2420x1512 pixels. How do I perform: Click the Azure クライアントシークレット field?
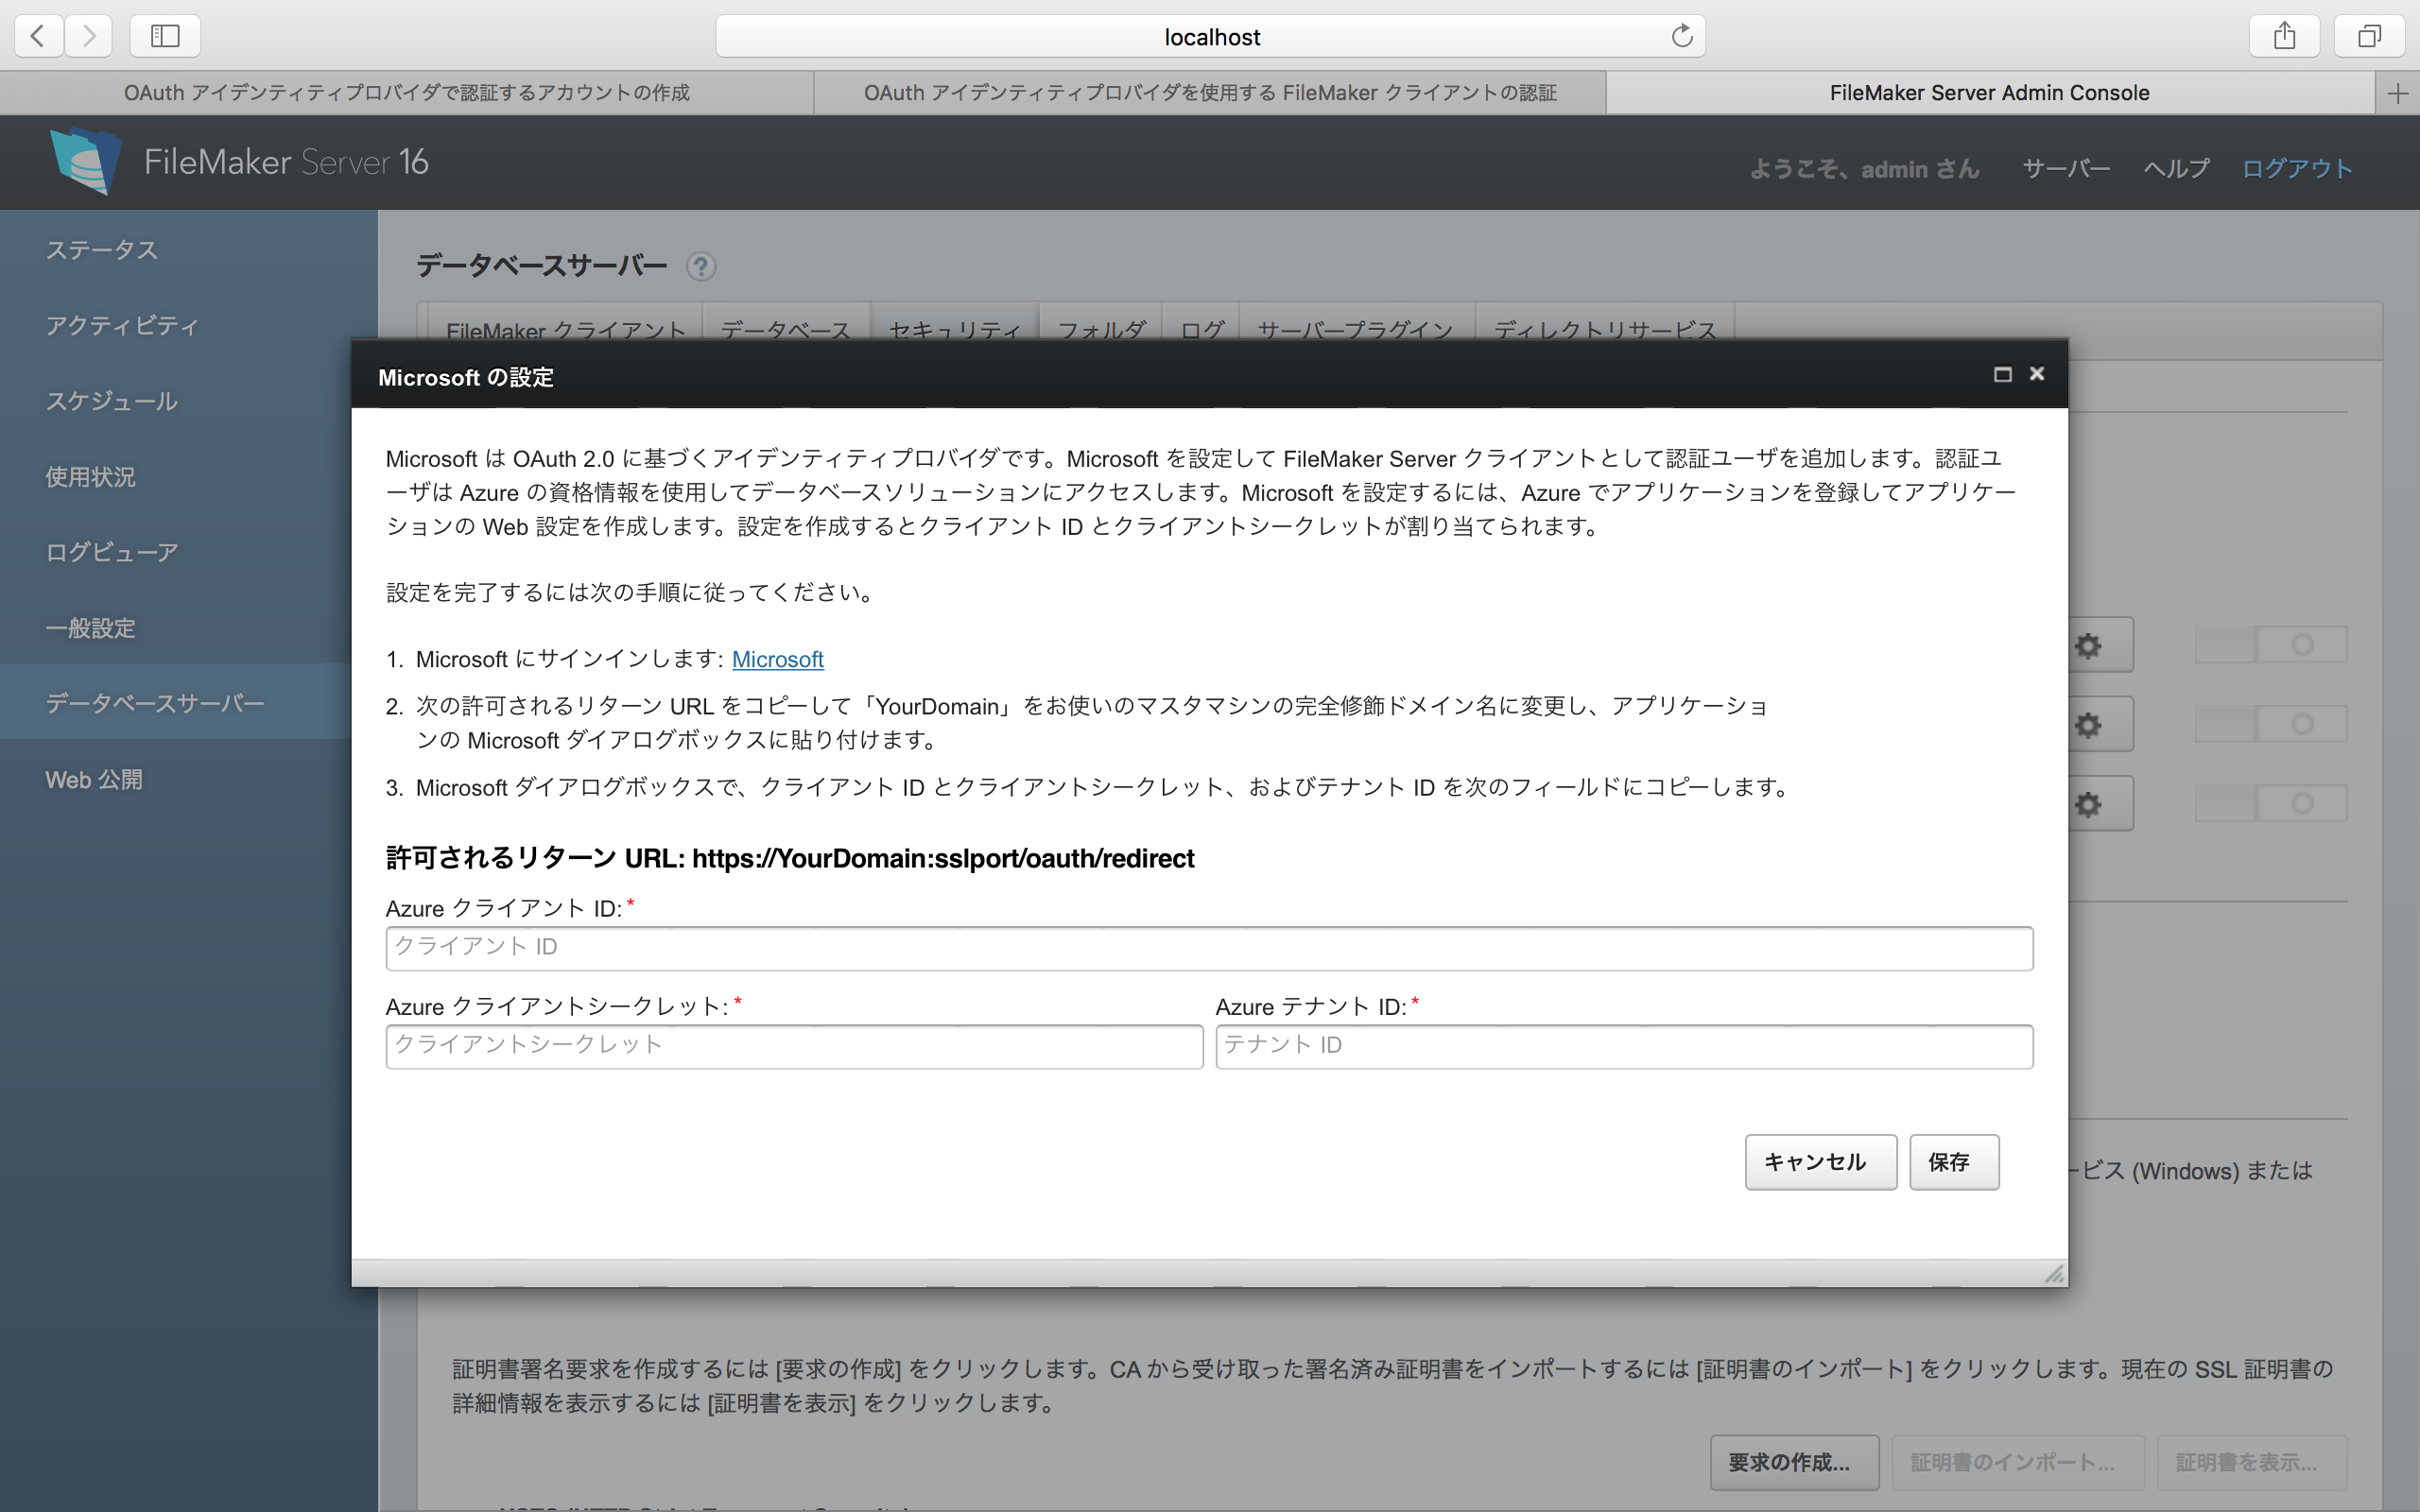tap(794, 1046)
